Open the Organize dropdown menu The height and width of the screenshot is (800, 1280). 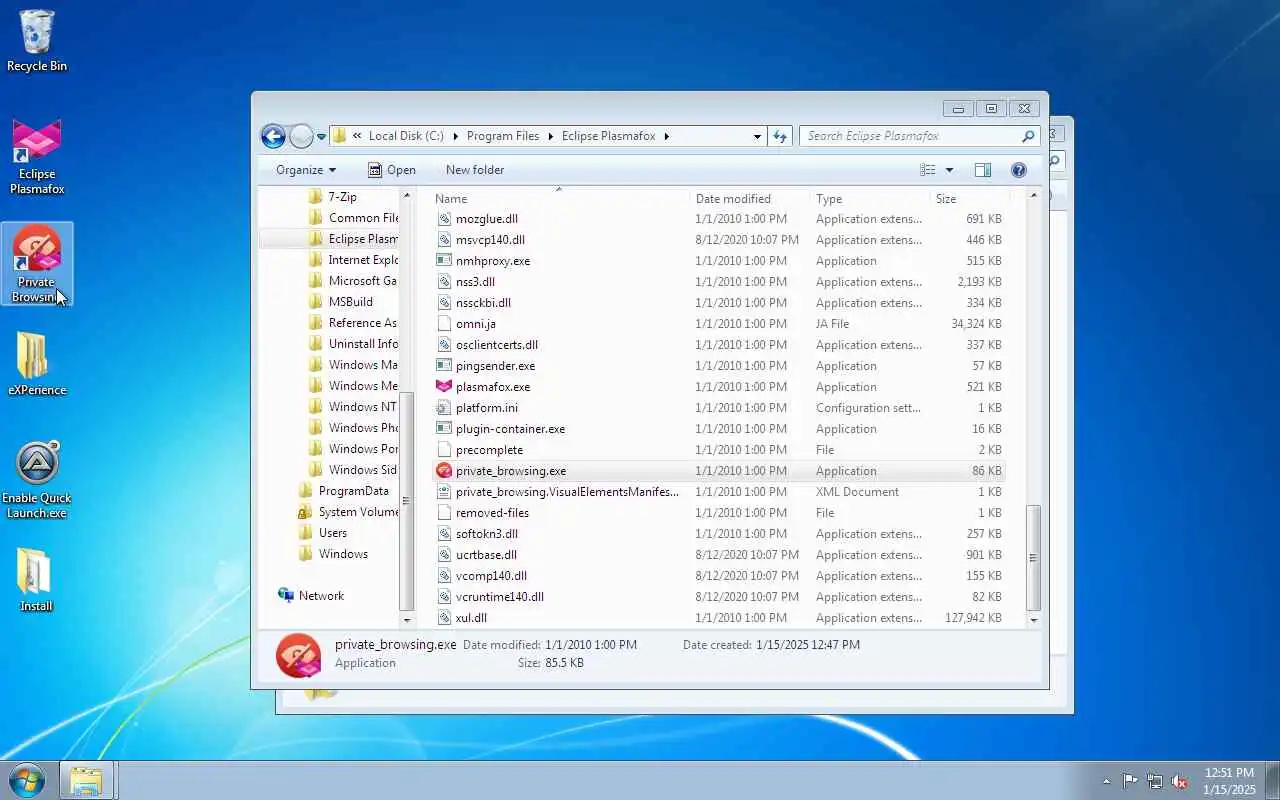pyautogui.click(x=306, y=170)
